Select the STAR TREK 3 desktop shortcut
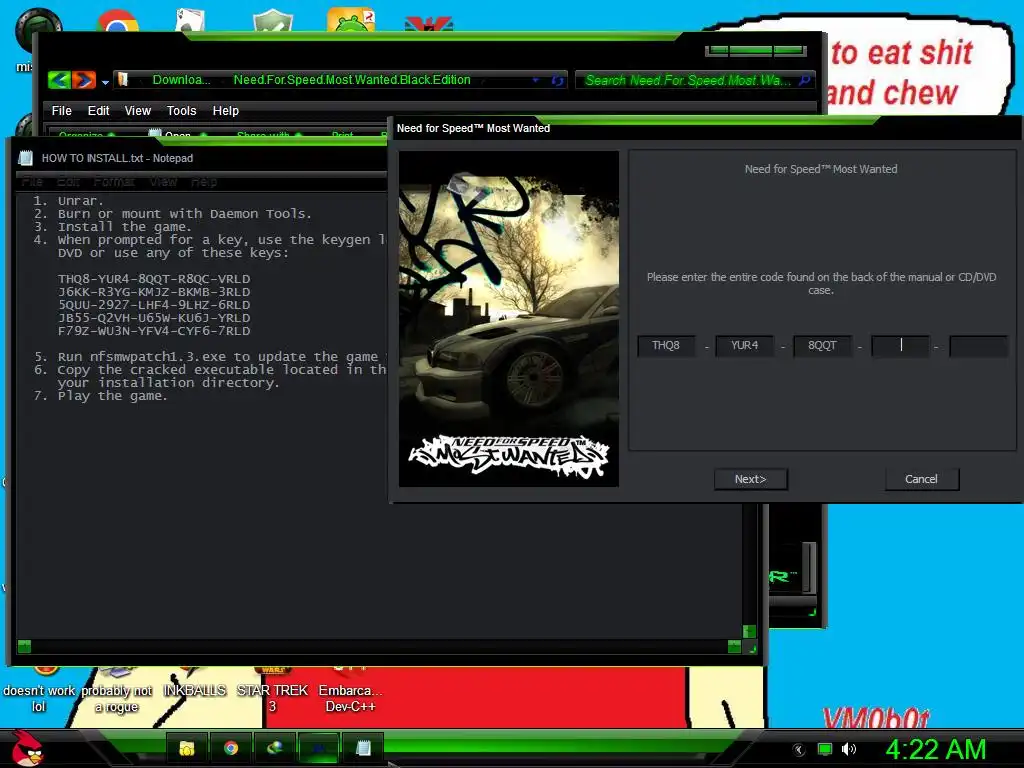Viewport: 1024px width, 768px height. pos(272,691)
